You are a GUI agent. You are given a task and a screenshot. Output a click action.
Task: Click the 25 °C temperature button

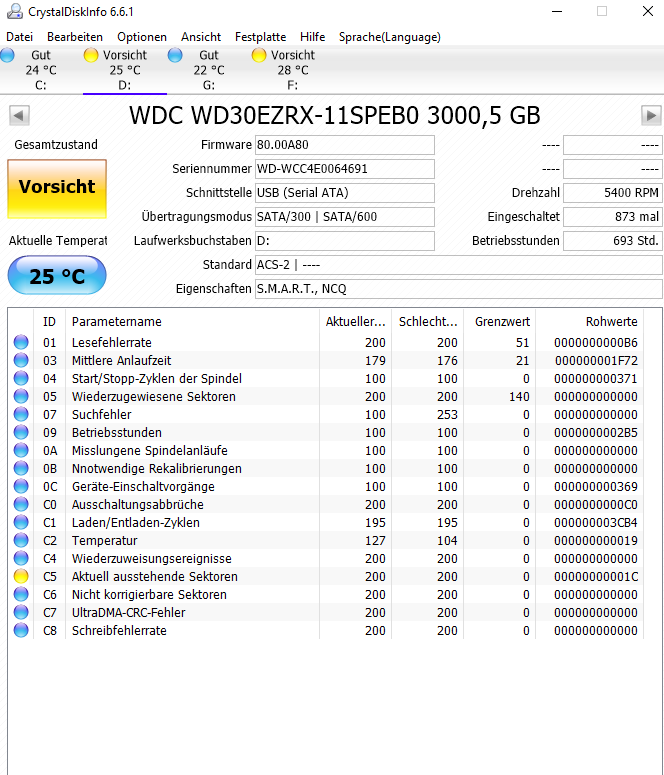click(x=57, y=275)
